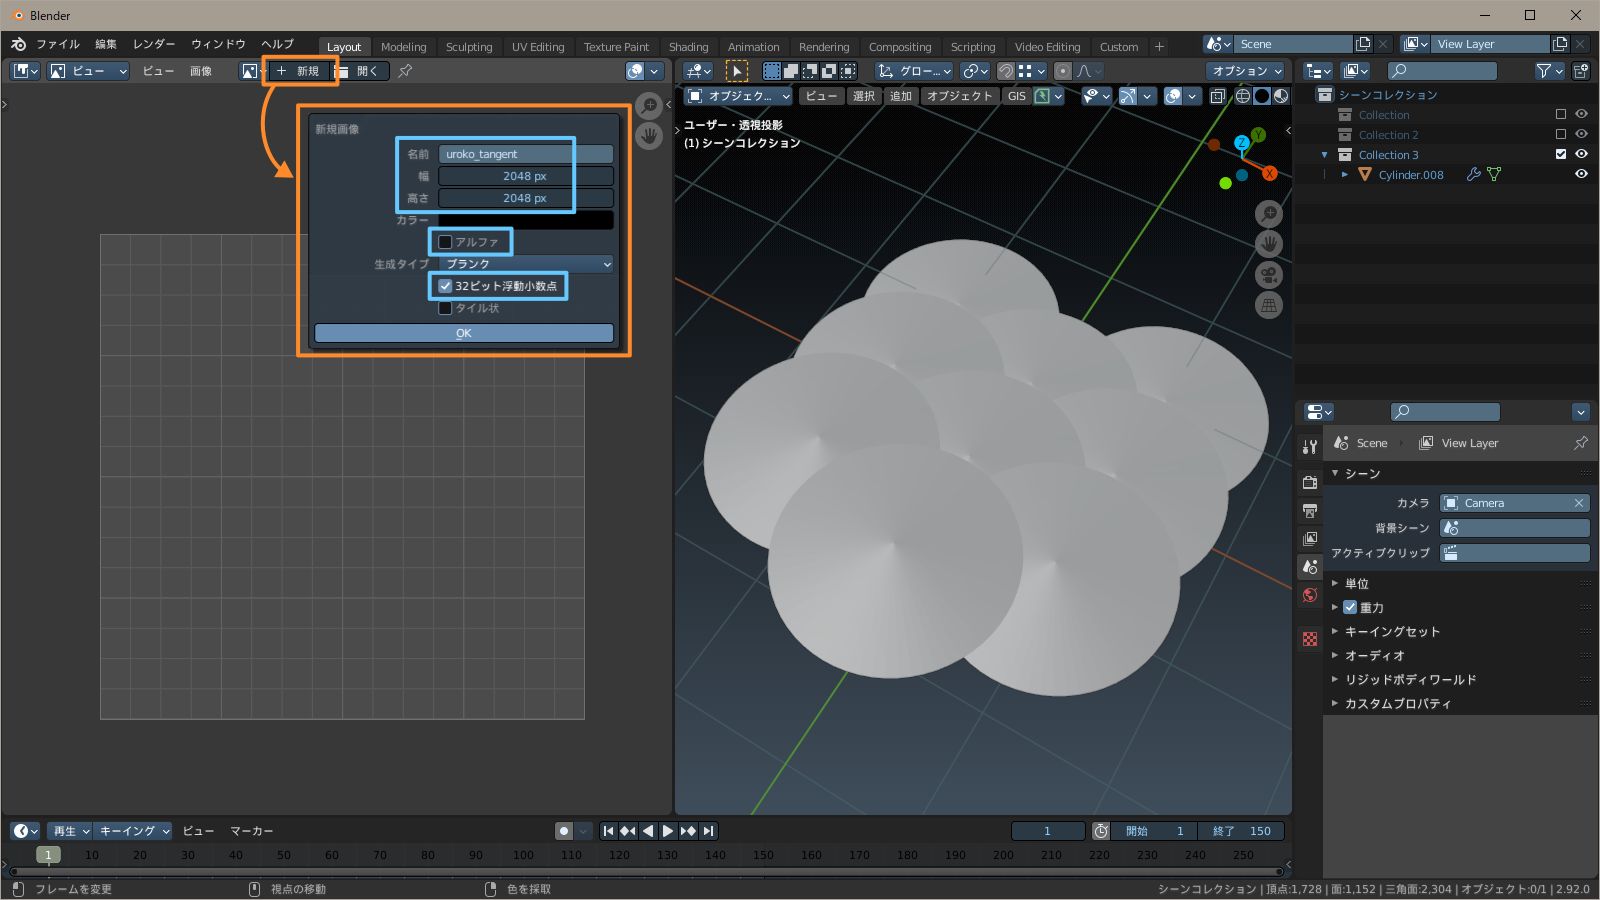Enable the Collection 2 checkbox in outliner
Viewport: 1600px width, 900px height.
1561,134
